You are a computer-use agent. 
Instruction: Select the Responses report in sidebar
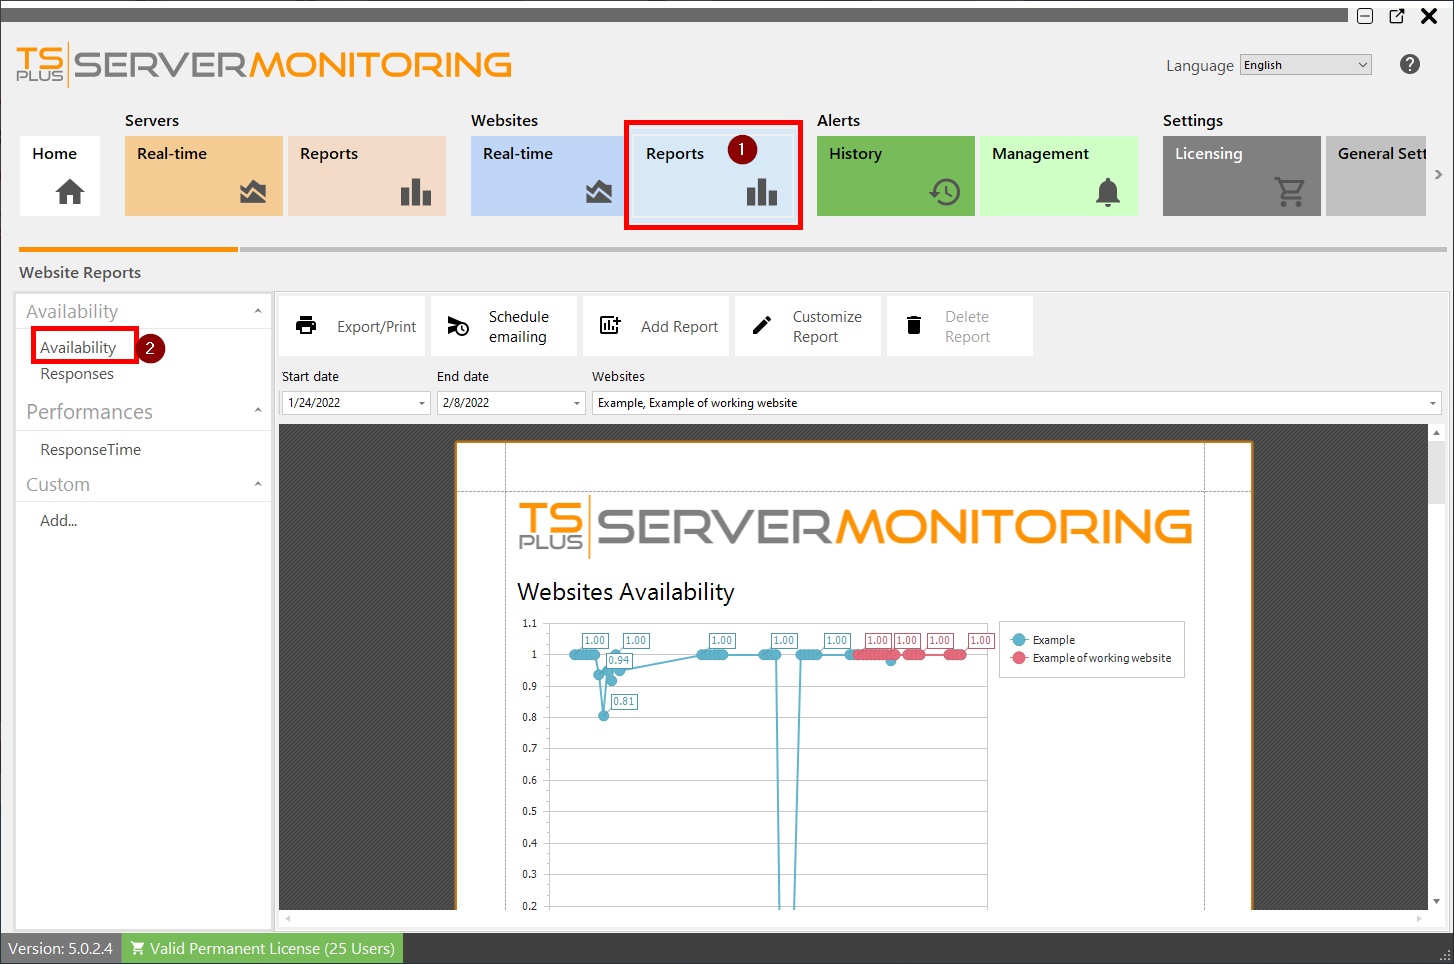click(x=76, y=374)
